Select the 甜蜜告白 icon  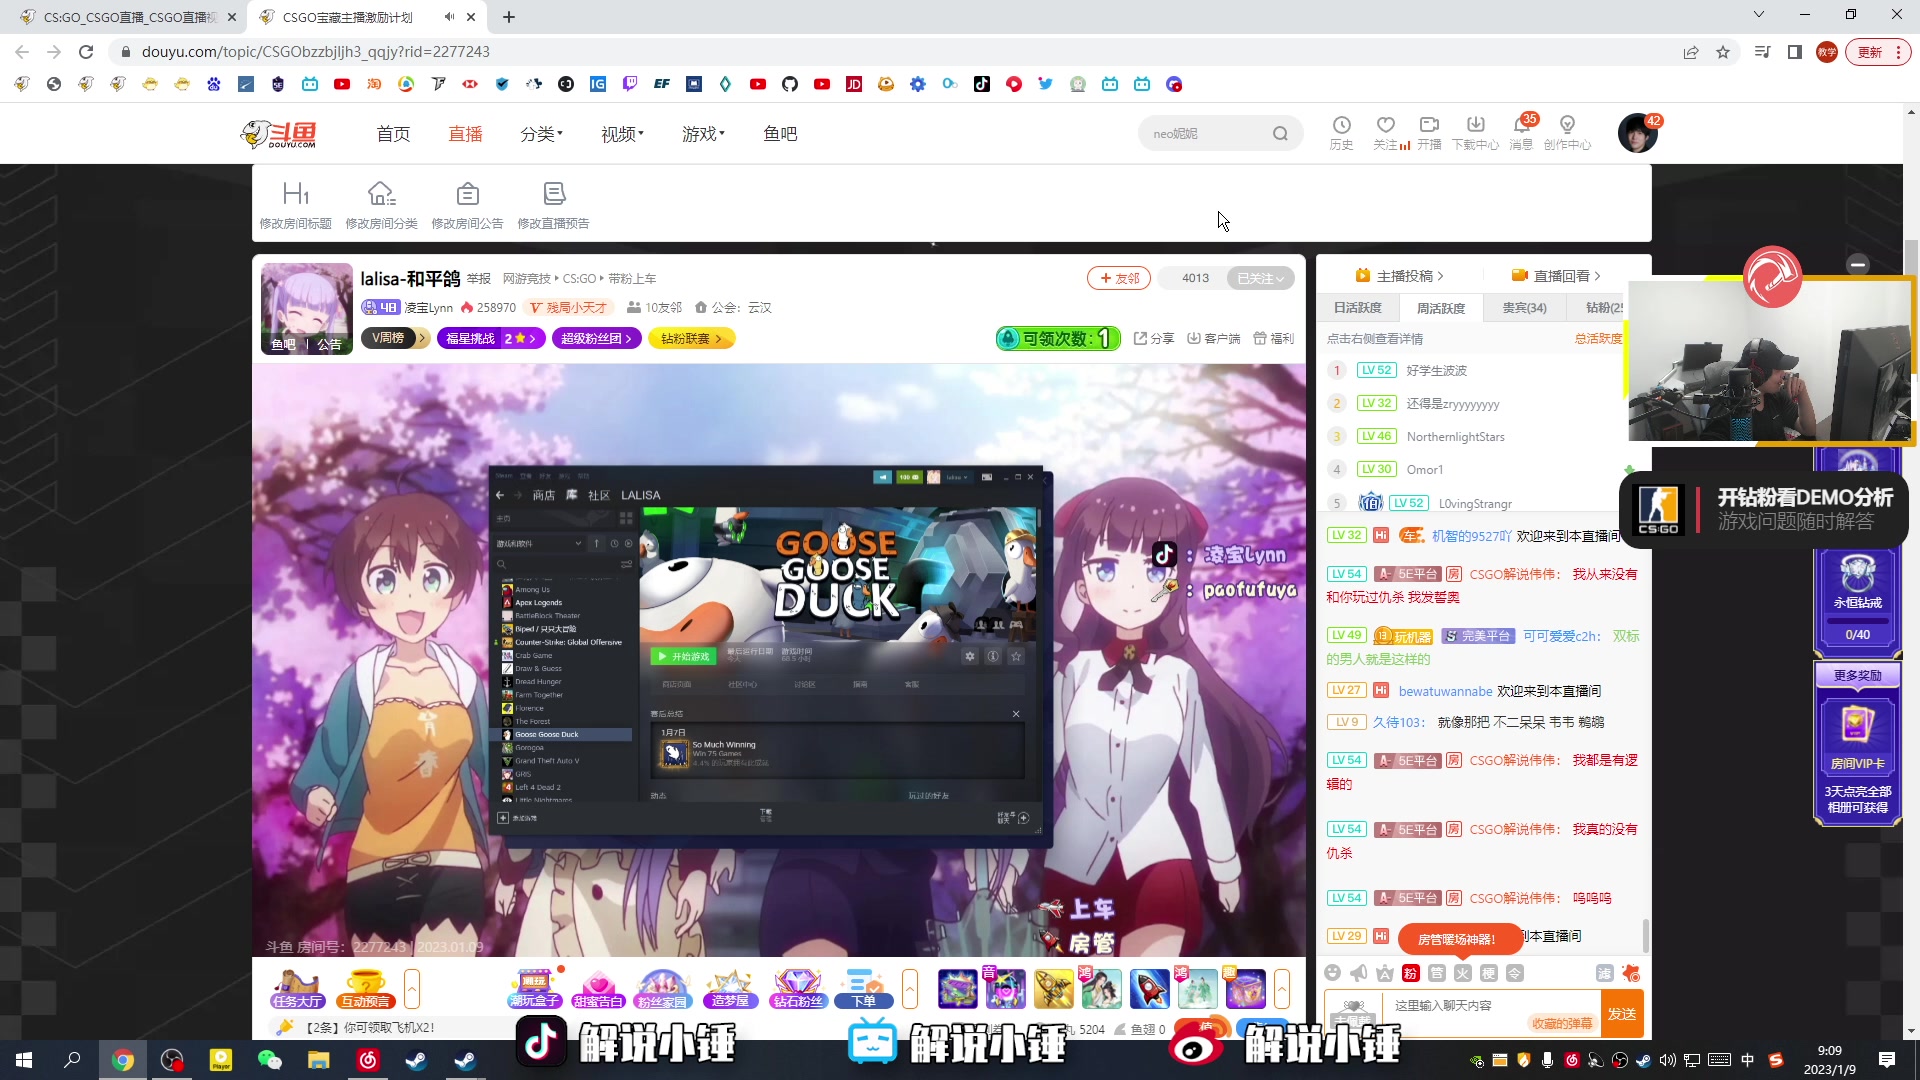point(598,988)
